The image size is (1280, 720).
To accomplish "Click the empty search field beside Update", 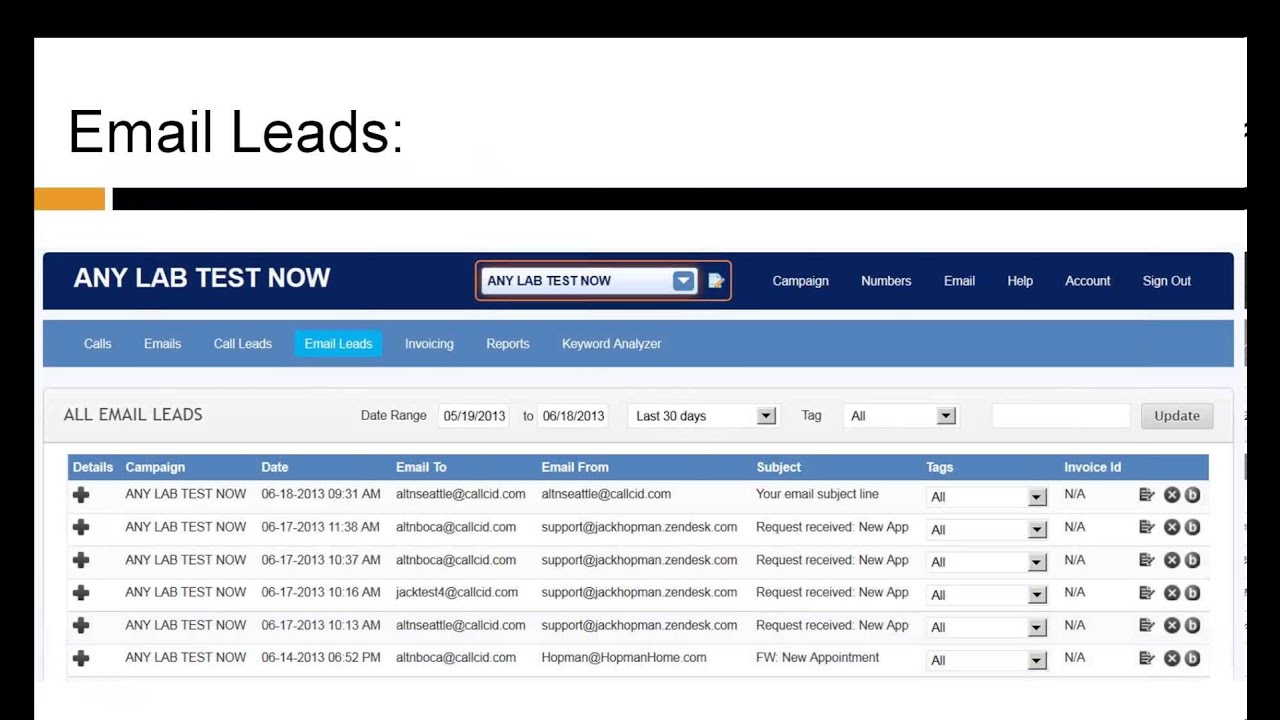I will [x=1061, y=416].
